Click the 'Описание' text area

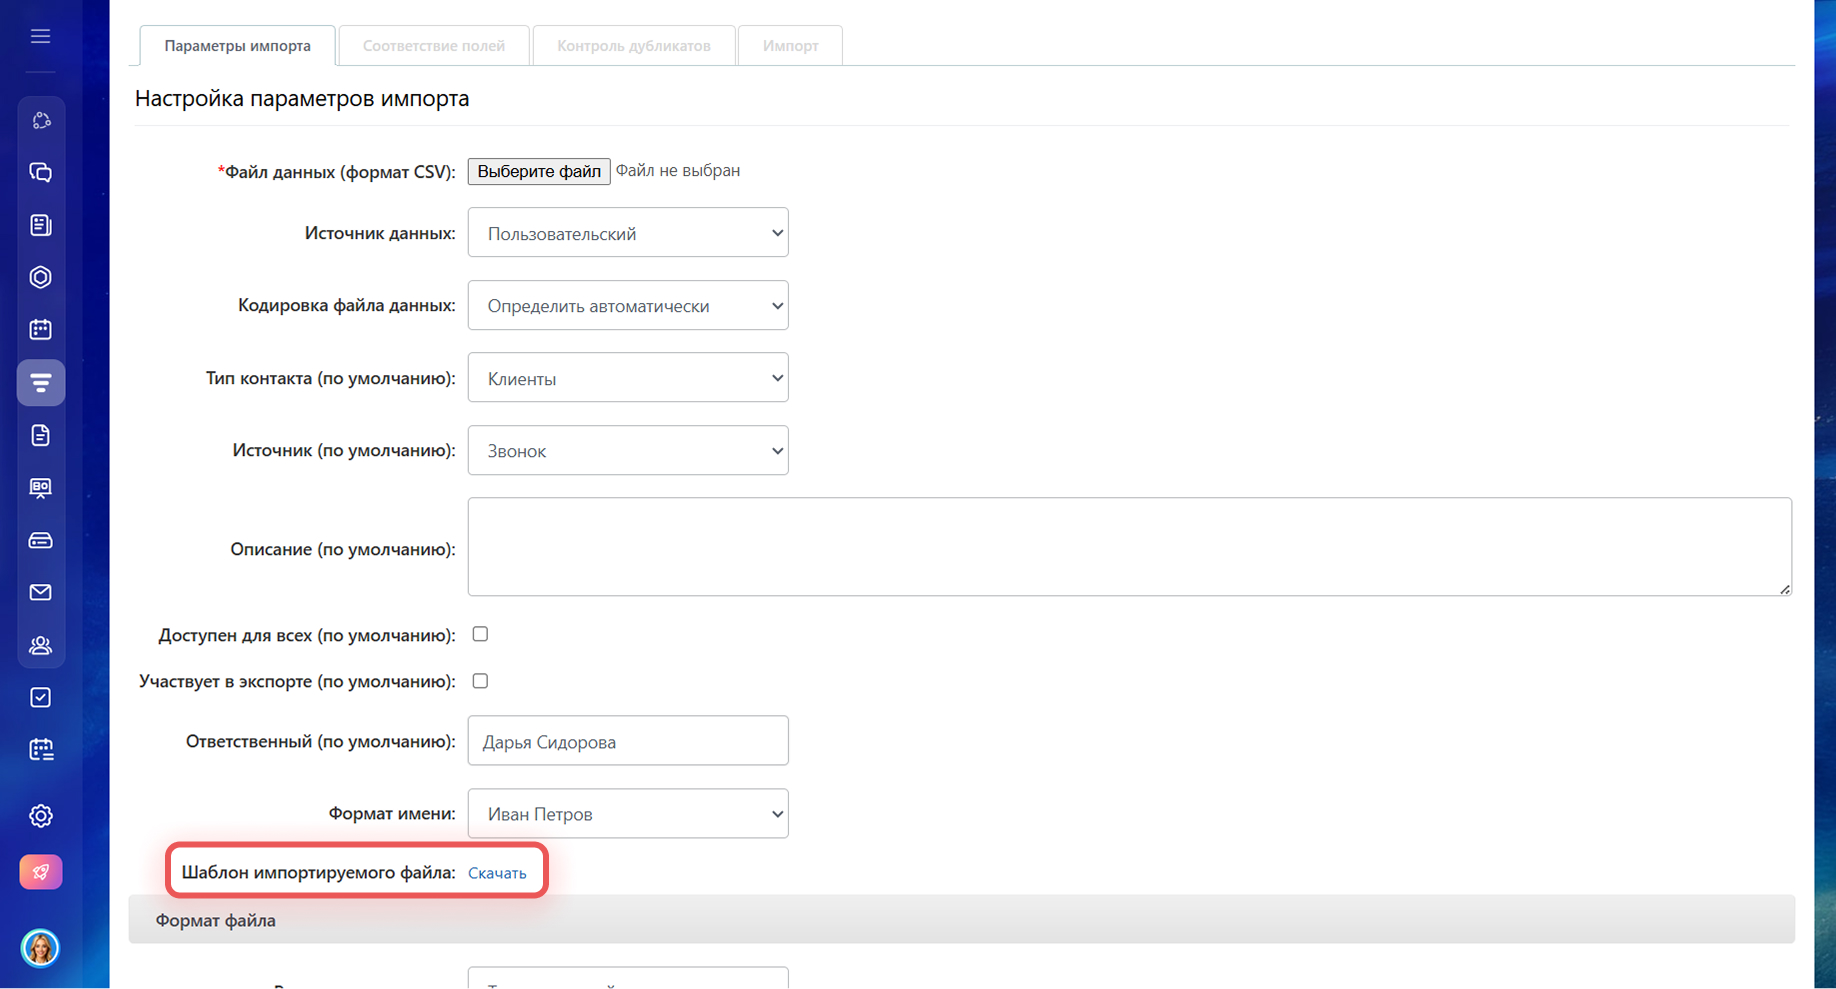[1128, 547]
